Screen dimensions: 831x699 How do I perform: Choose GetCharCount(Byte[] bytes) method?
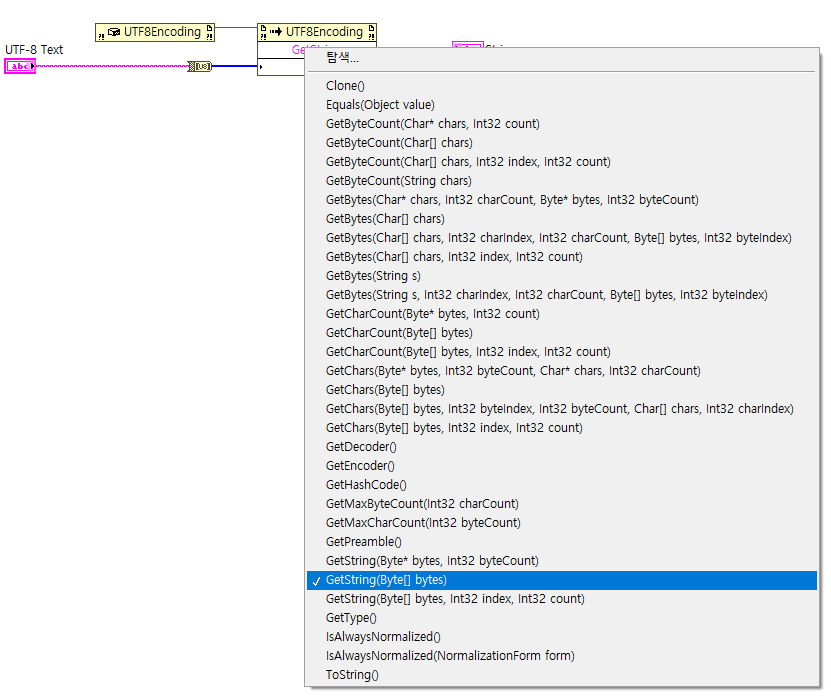[562, 333]
